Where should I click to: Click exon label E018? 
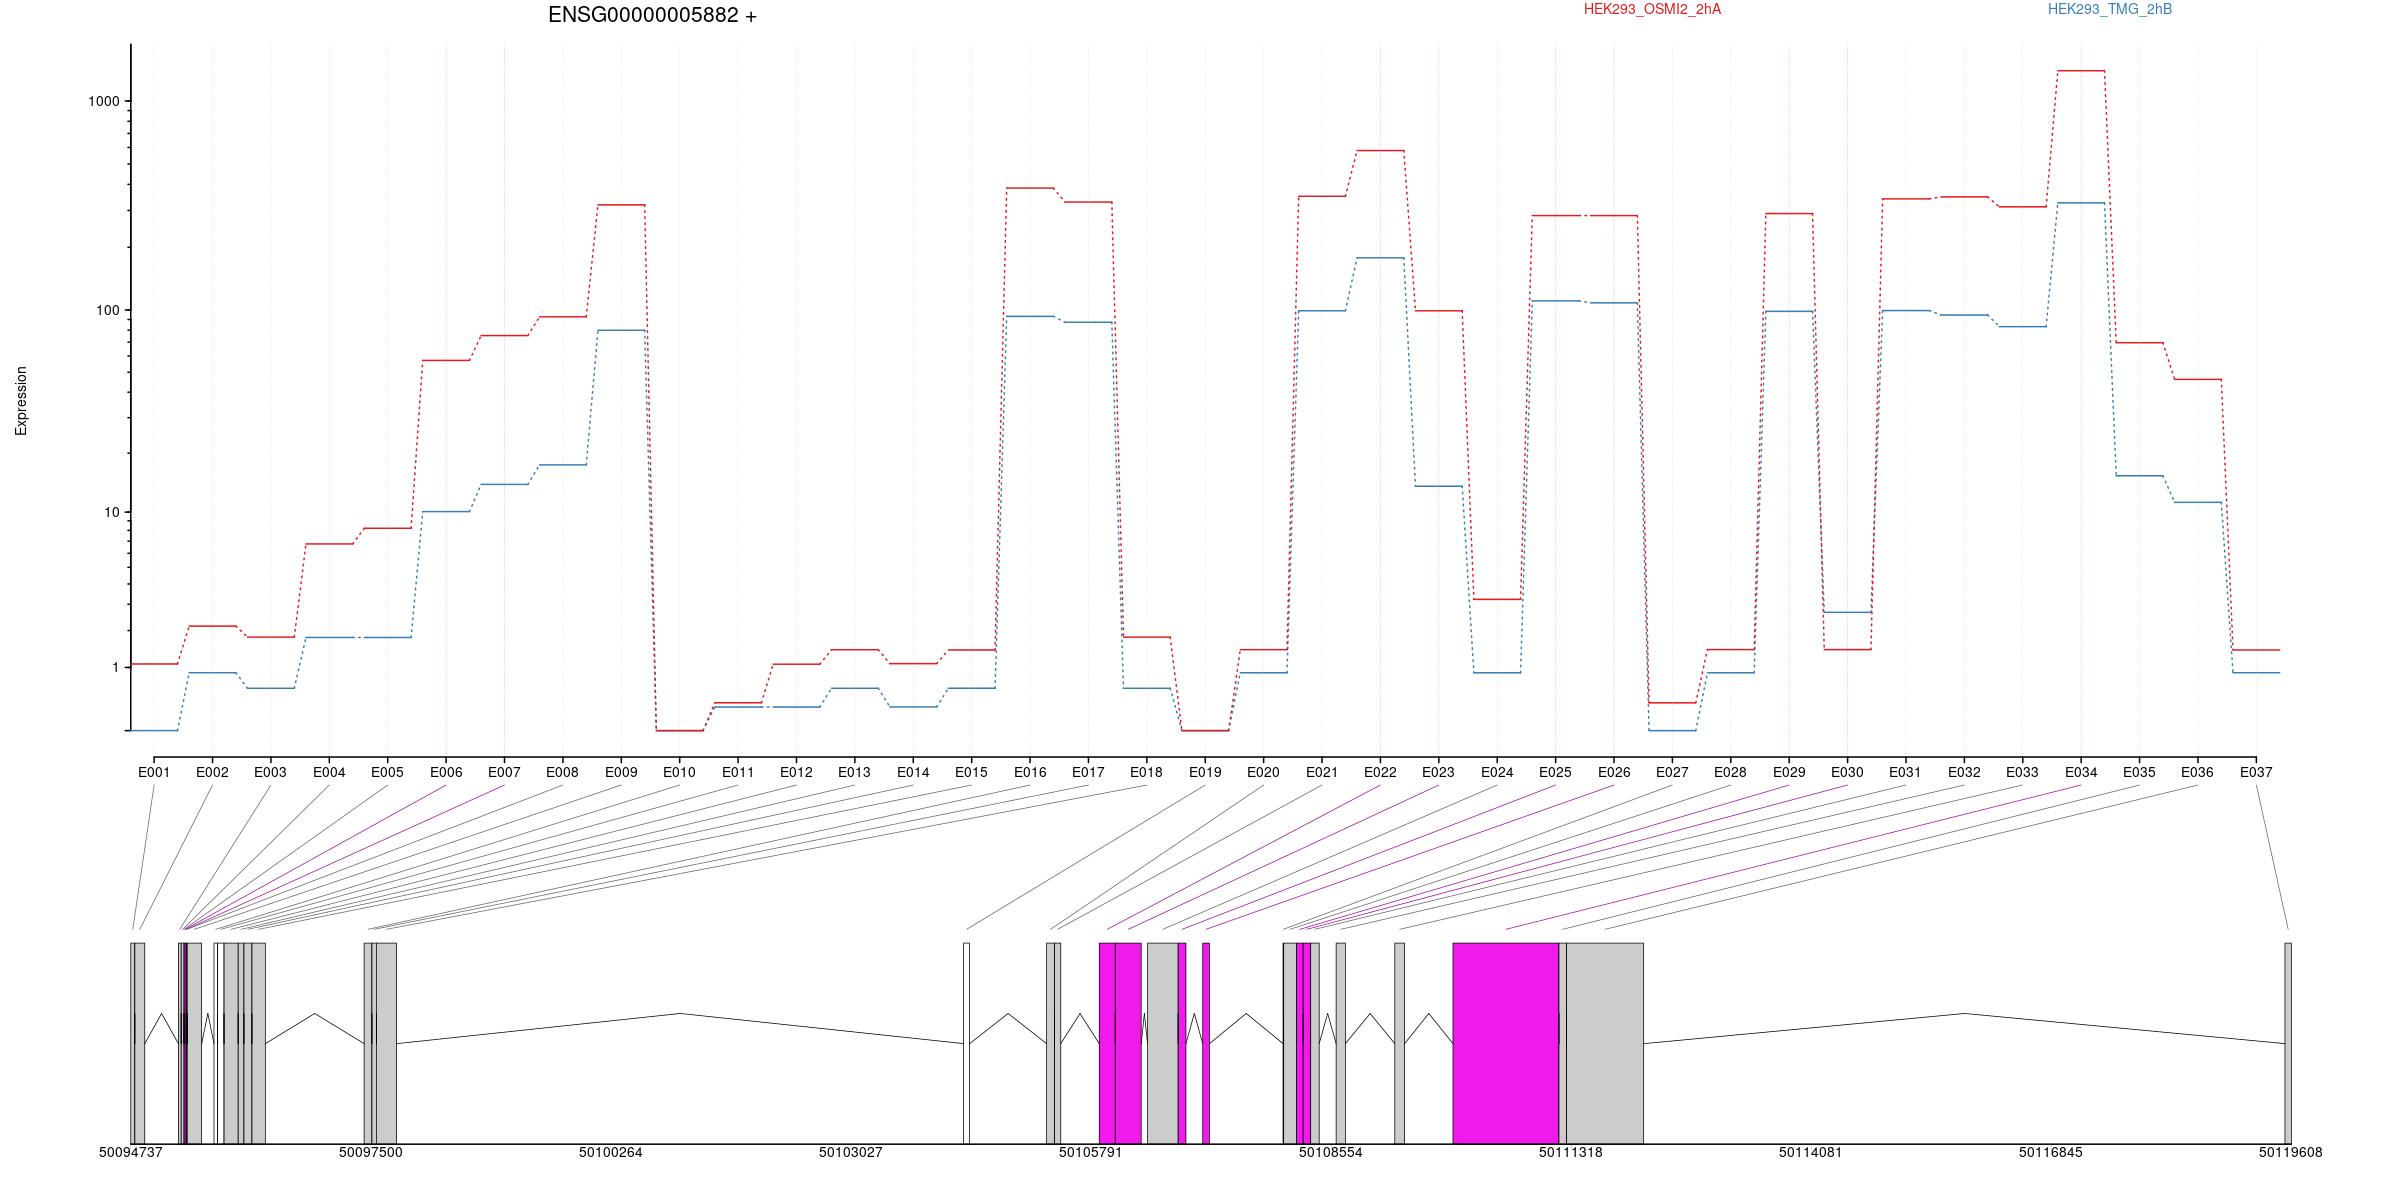[x=1146, y=772]
